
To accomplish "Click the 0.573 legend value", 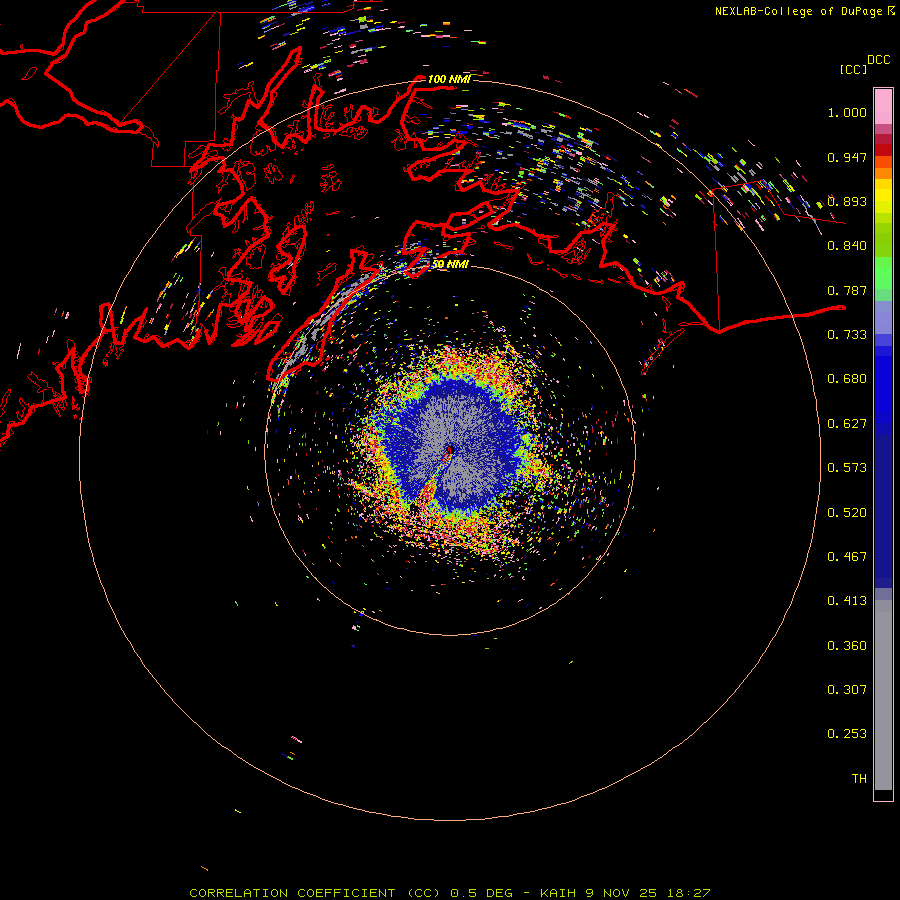I will [x=847, y=468].
